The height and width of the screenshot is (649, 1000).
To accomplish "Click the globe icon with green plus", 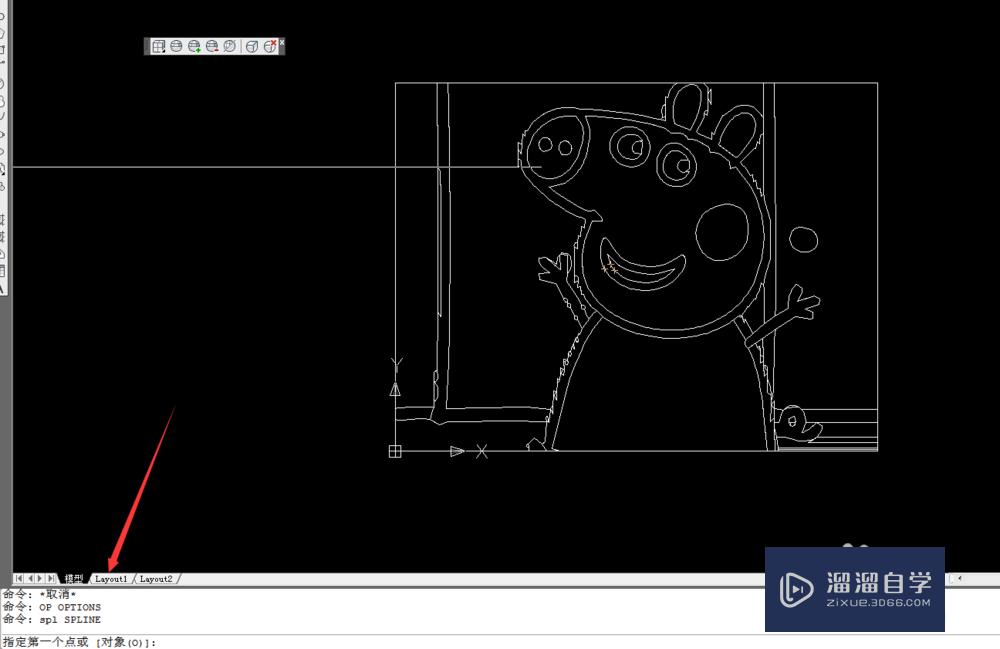I will click(x=194, y=46).
